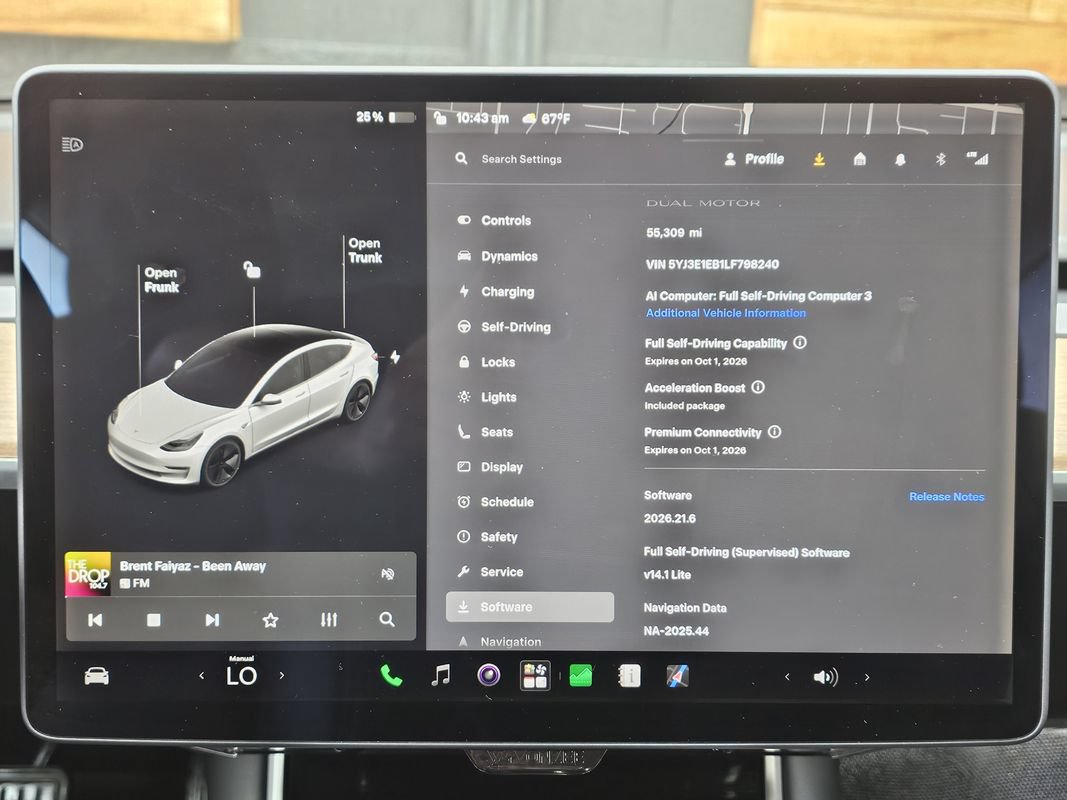
Task: Open Additional Vehicle Information link
Action: (725, 313)
